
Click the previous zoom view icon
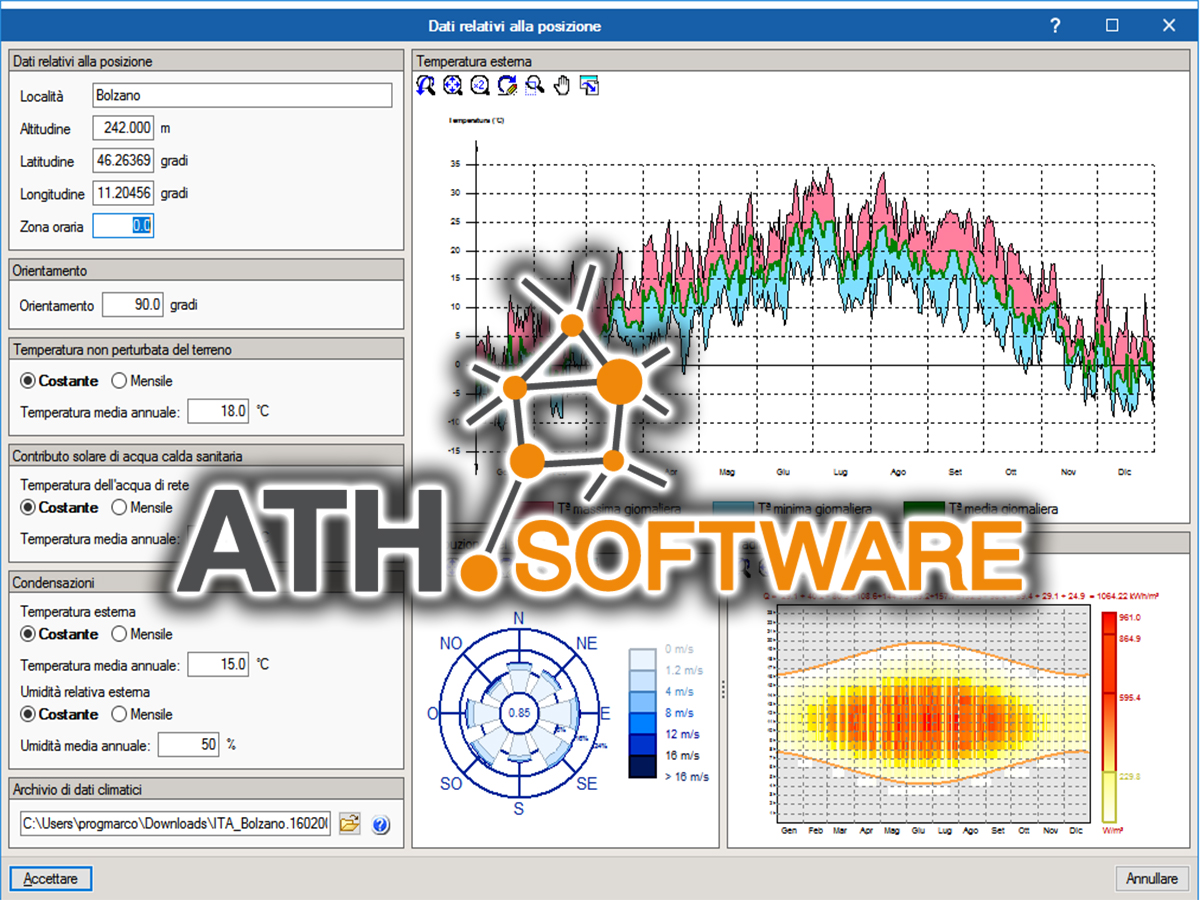tap(426, 86)
